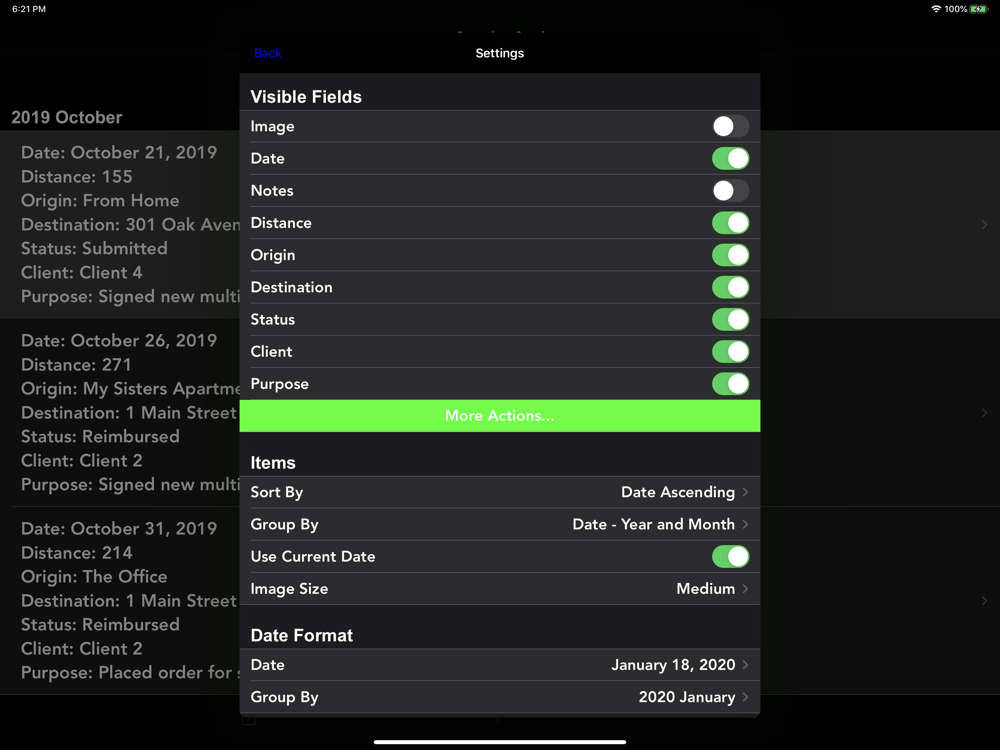1000x750 pixels.
Task: Tap the text Origin: From Home
Action: tap(100, 200)
